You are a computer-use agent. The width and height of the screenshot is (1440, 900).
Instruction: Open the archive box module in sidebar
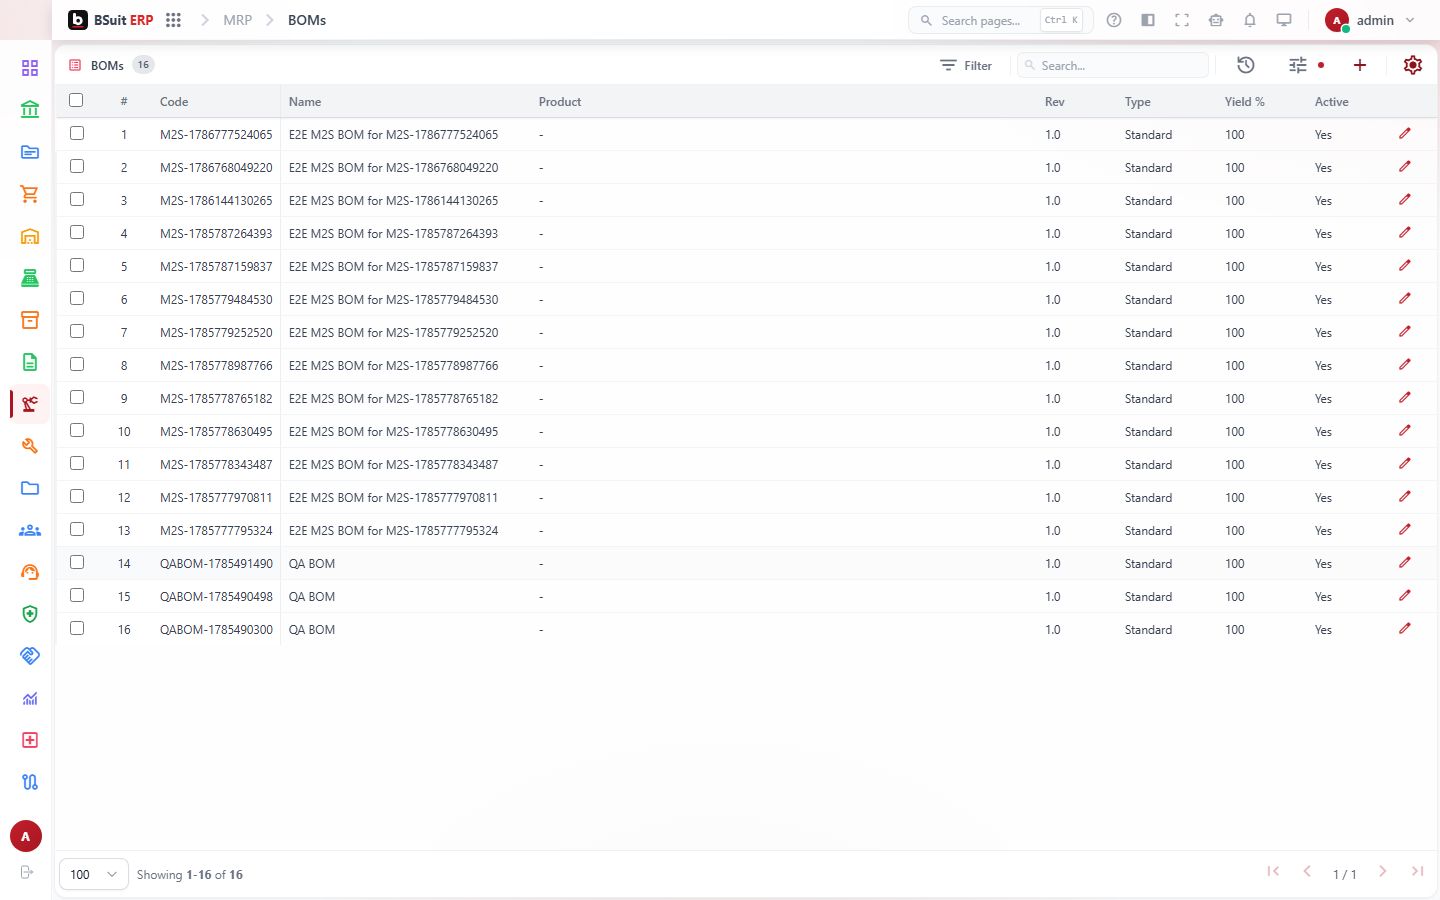(30, 320)
